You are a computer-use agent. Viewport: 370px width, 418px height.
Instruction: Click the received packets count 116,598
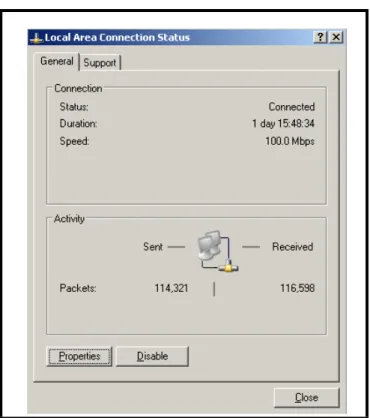(297, 288)
